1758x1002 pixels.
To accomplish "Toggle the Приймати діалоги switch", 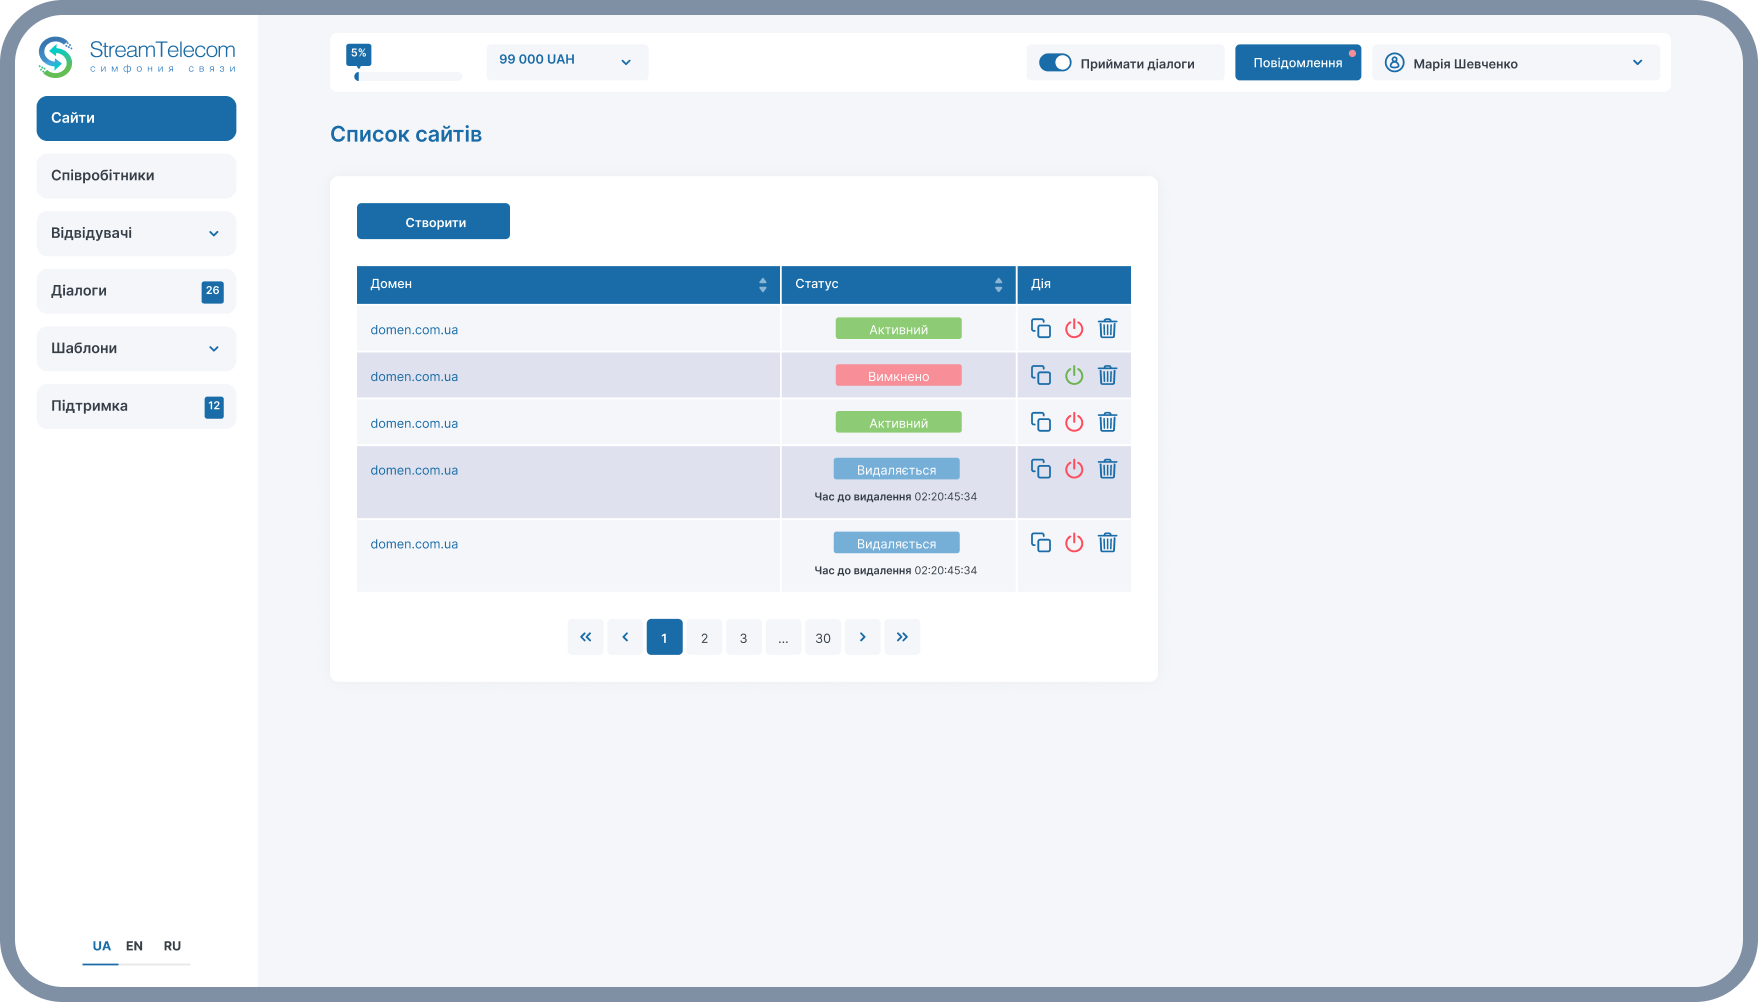I will tap(1055, 63).
